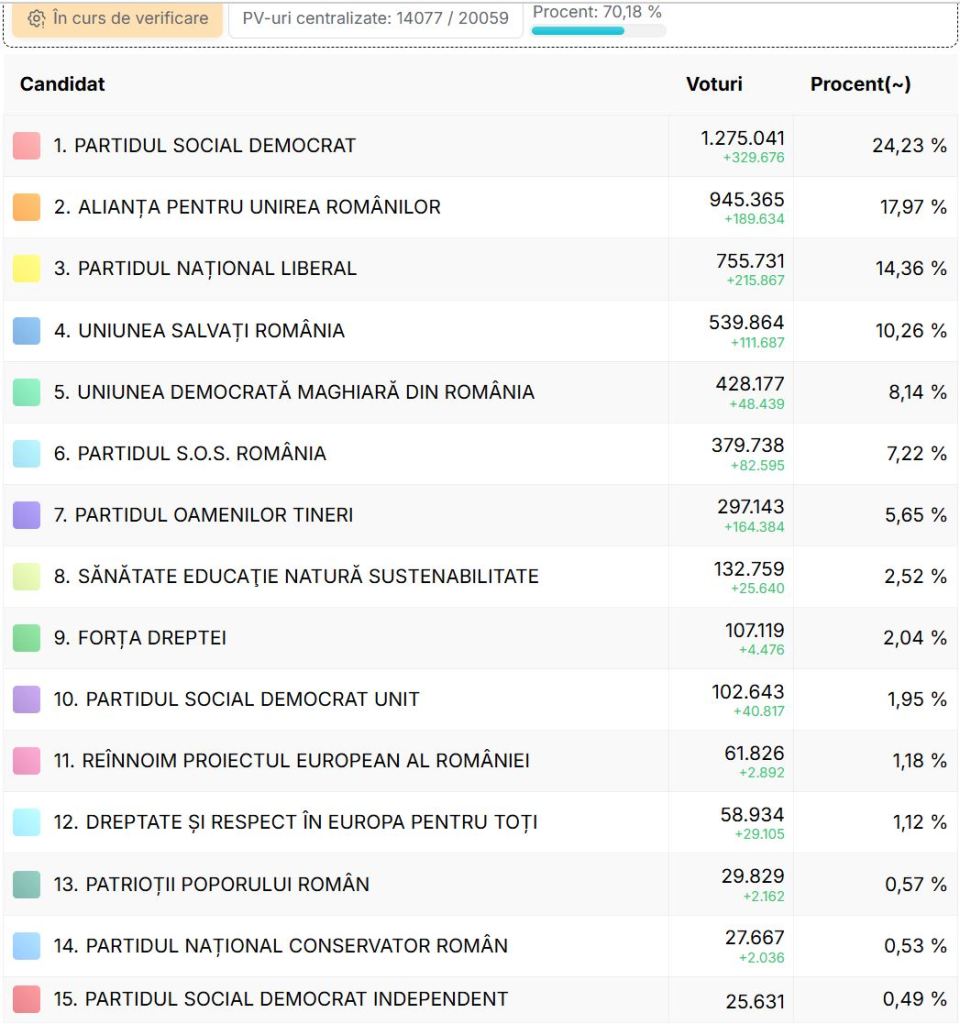Select the orange AUR color swatch
This screenshot has width=960, height=1024.
click(26, 206)
